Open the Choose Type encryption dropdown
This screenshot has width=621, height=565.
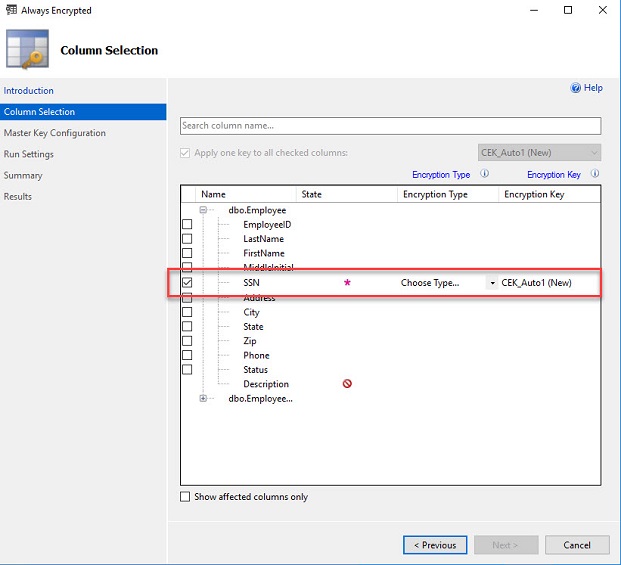click(x=491, y=283)
